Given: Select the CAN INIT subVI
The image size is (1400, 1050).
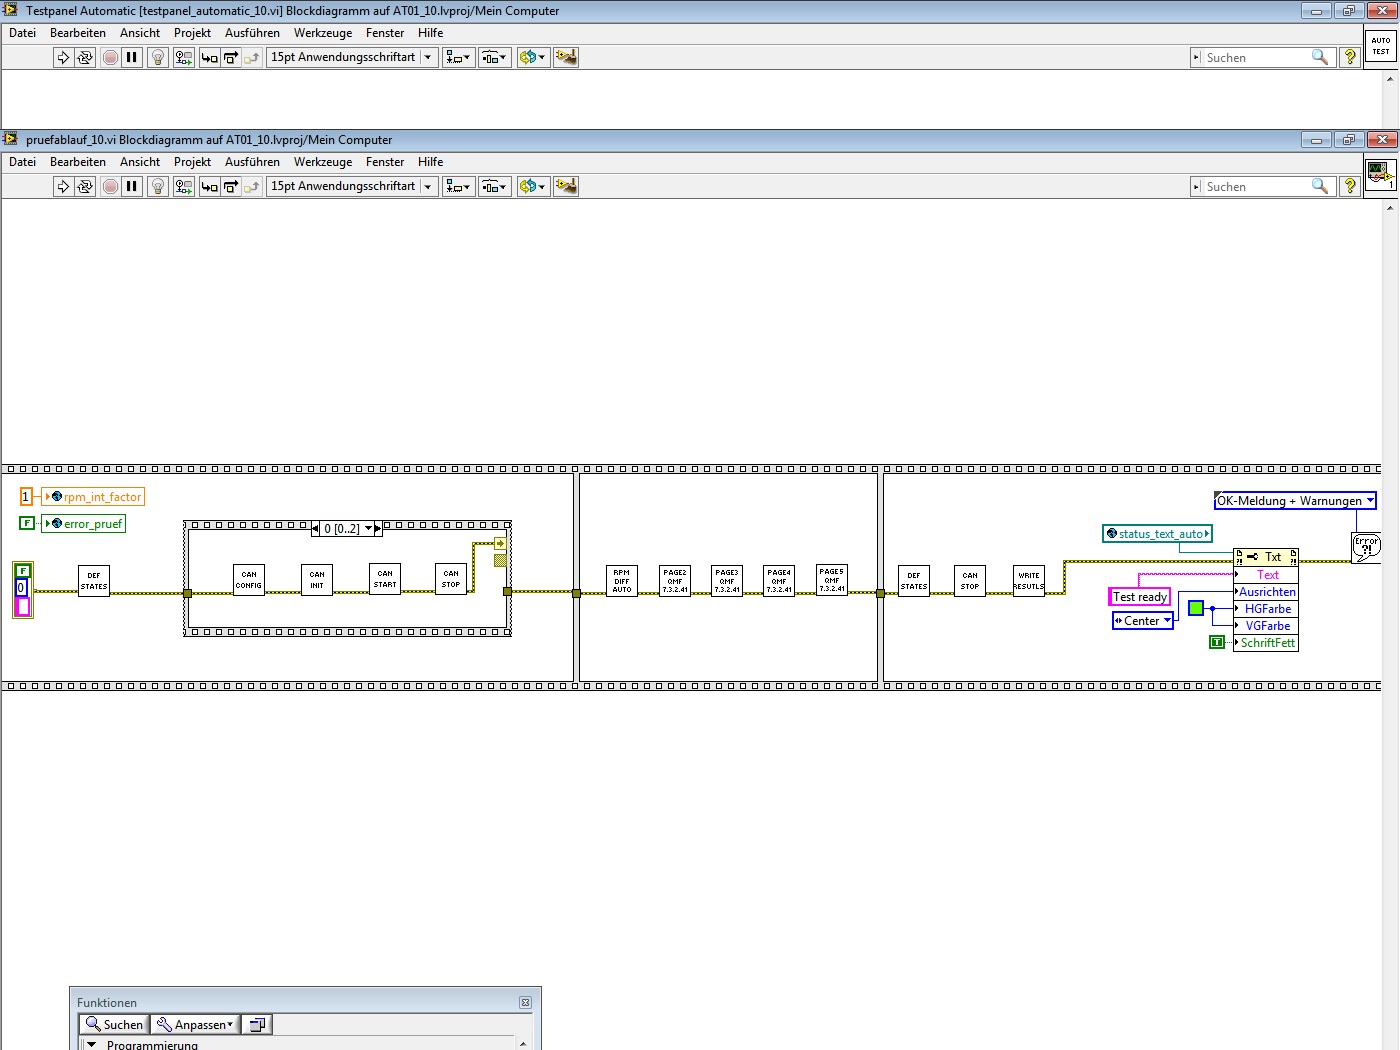Looking at the screenshot, I should [x=317, y=580].
